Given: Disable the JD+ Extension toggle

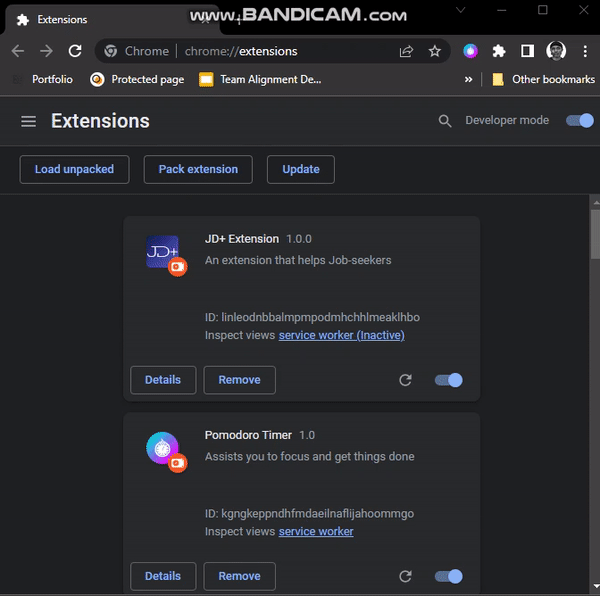Looking at the screenshot, I should (449, 380).
